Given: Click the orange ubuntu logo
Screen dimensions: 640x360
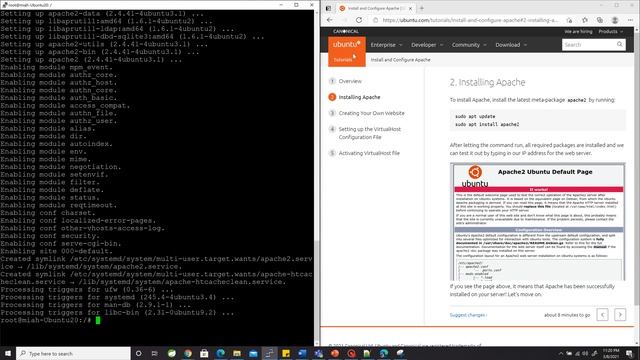Looking at the screenshot, I should (x=346, y=44).
